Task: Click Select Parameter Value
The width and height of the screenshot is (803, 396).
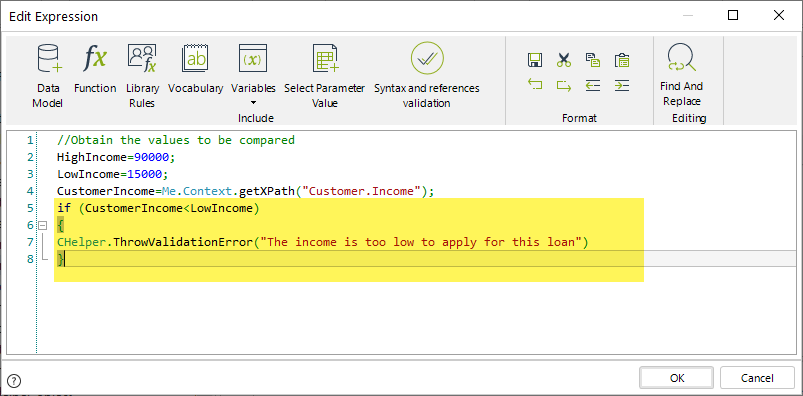Action: pyautogui.click(x=325, y=76)
